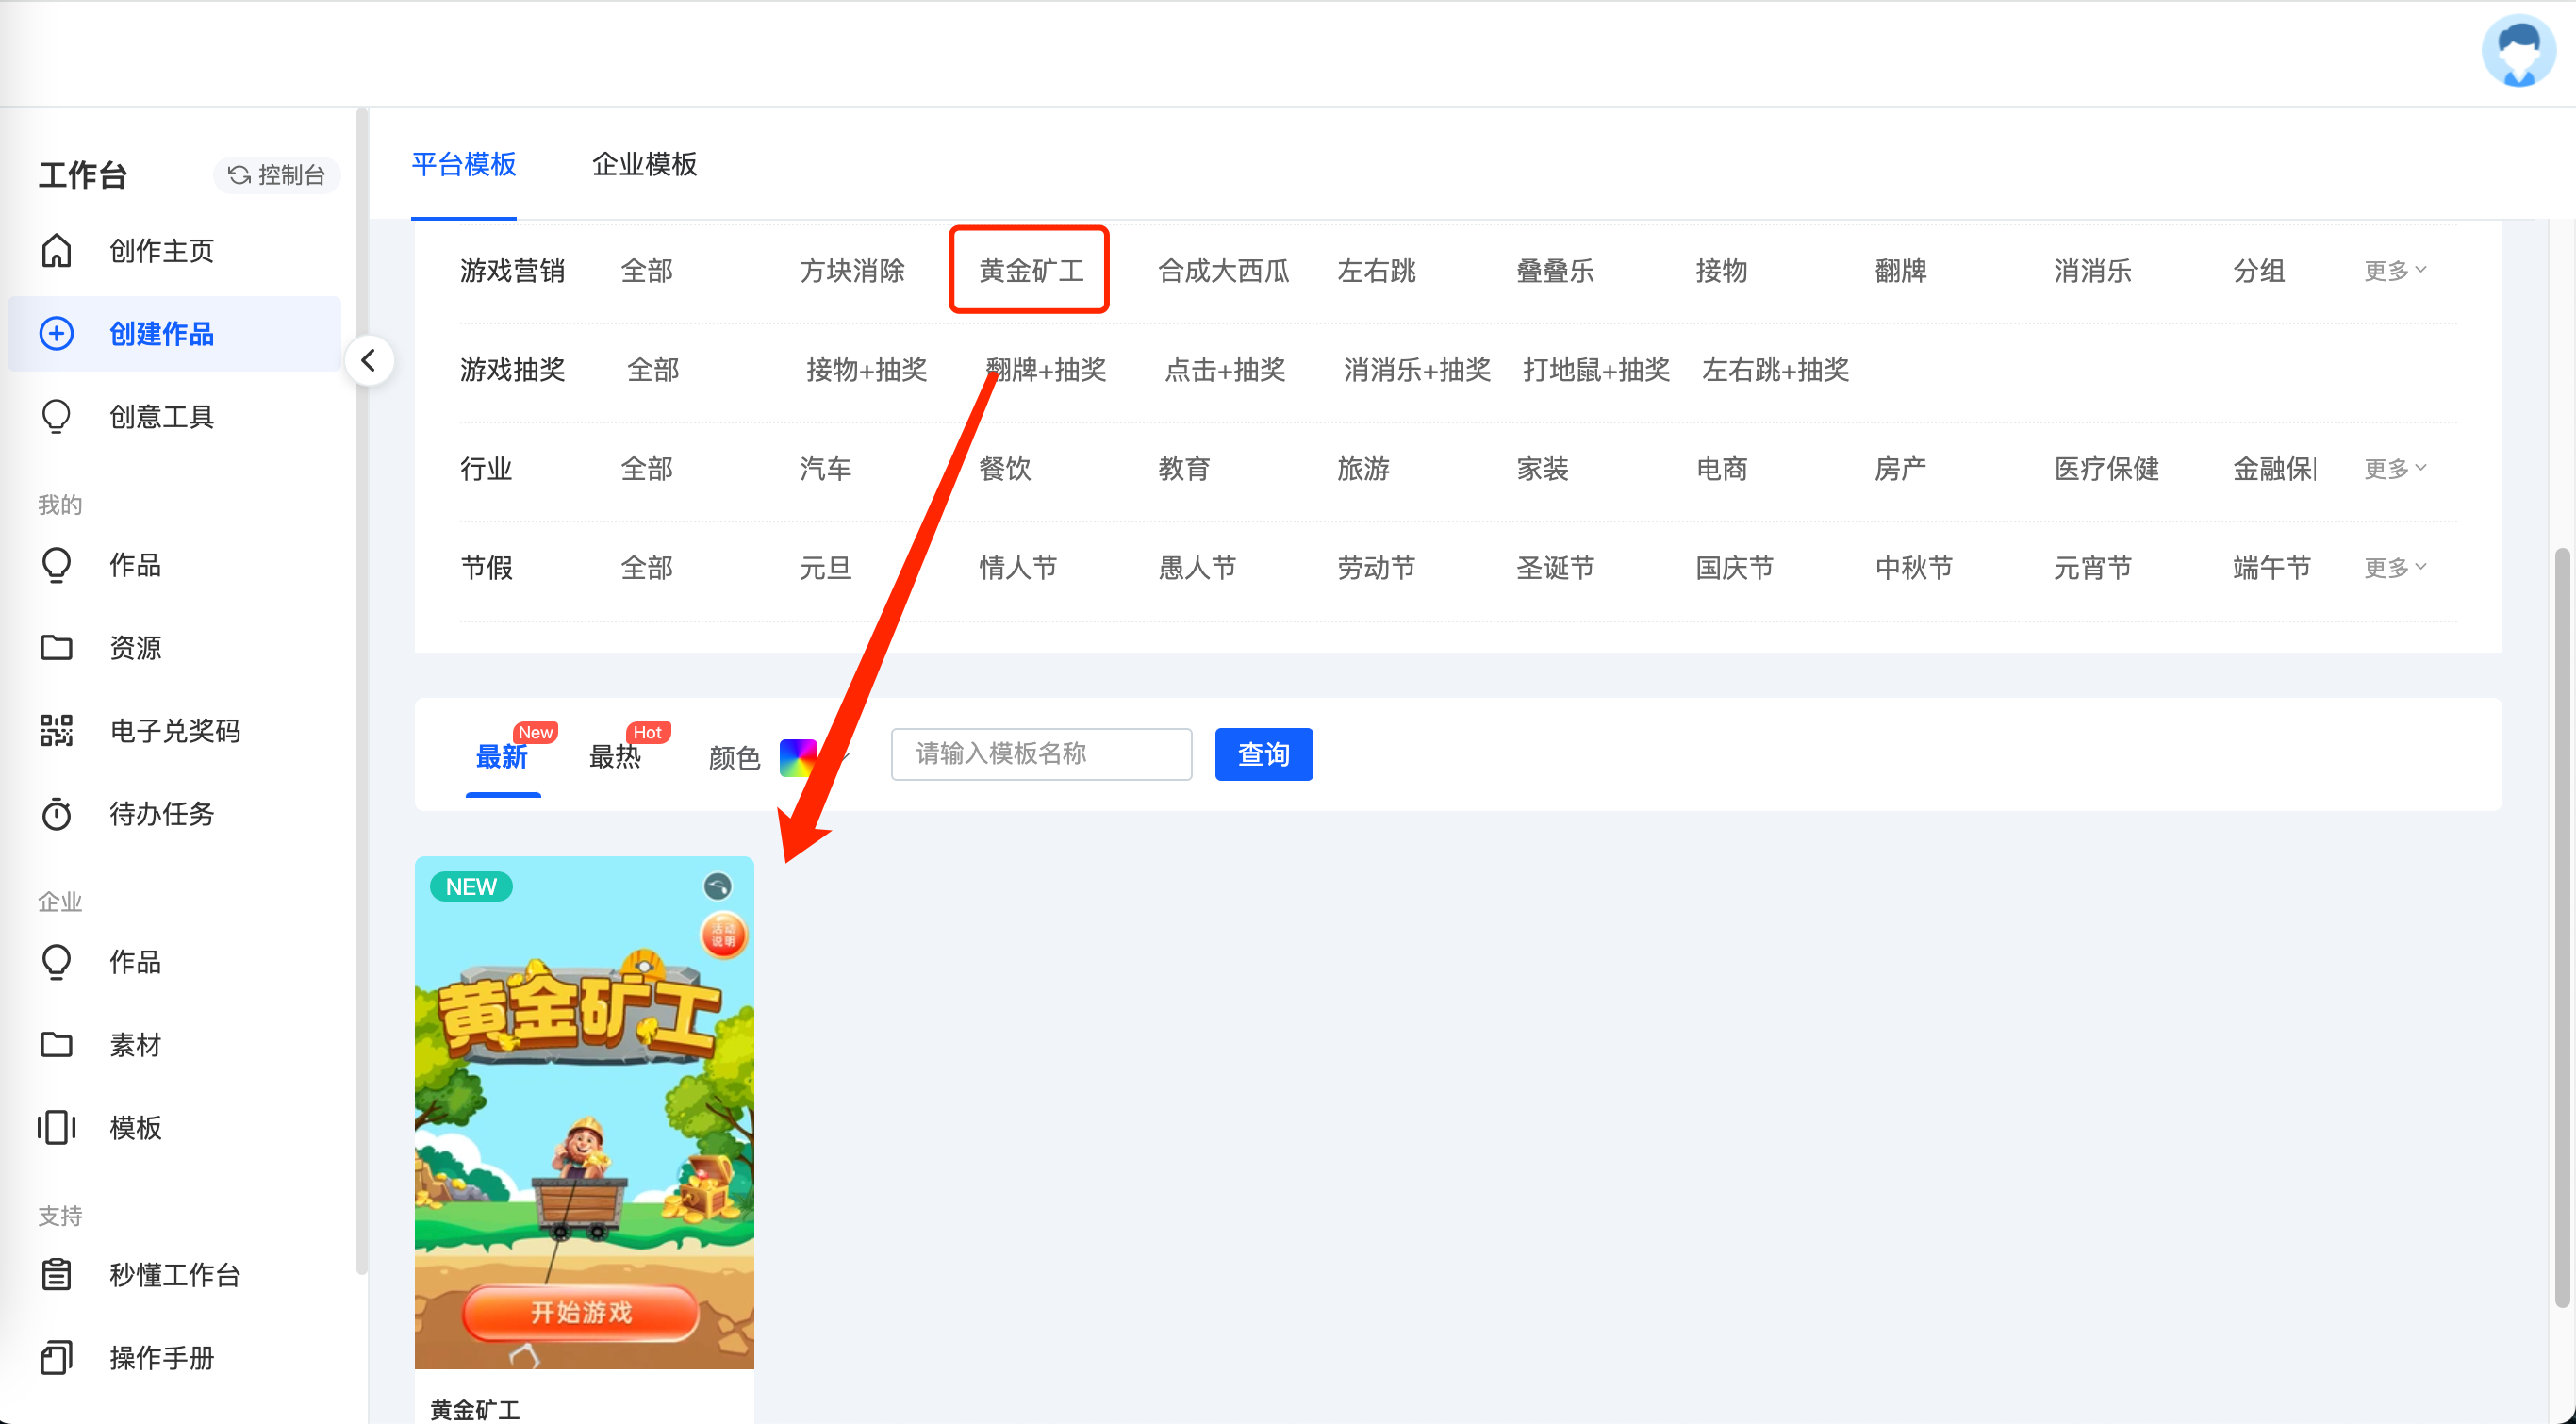The height and width of the screenshot is (1424, 2576).
Task: Click the 控制台 switch button
Action: pyautogui.click(x=277, y=175)
